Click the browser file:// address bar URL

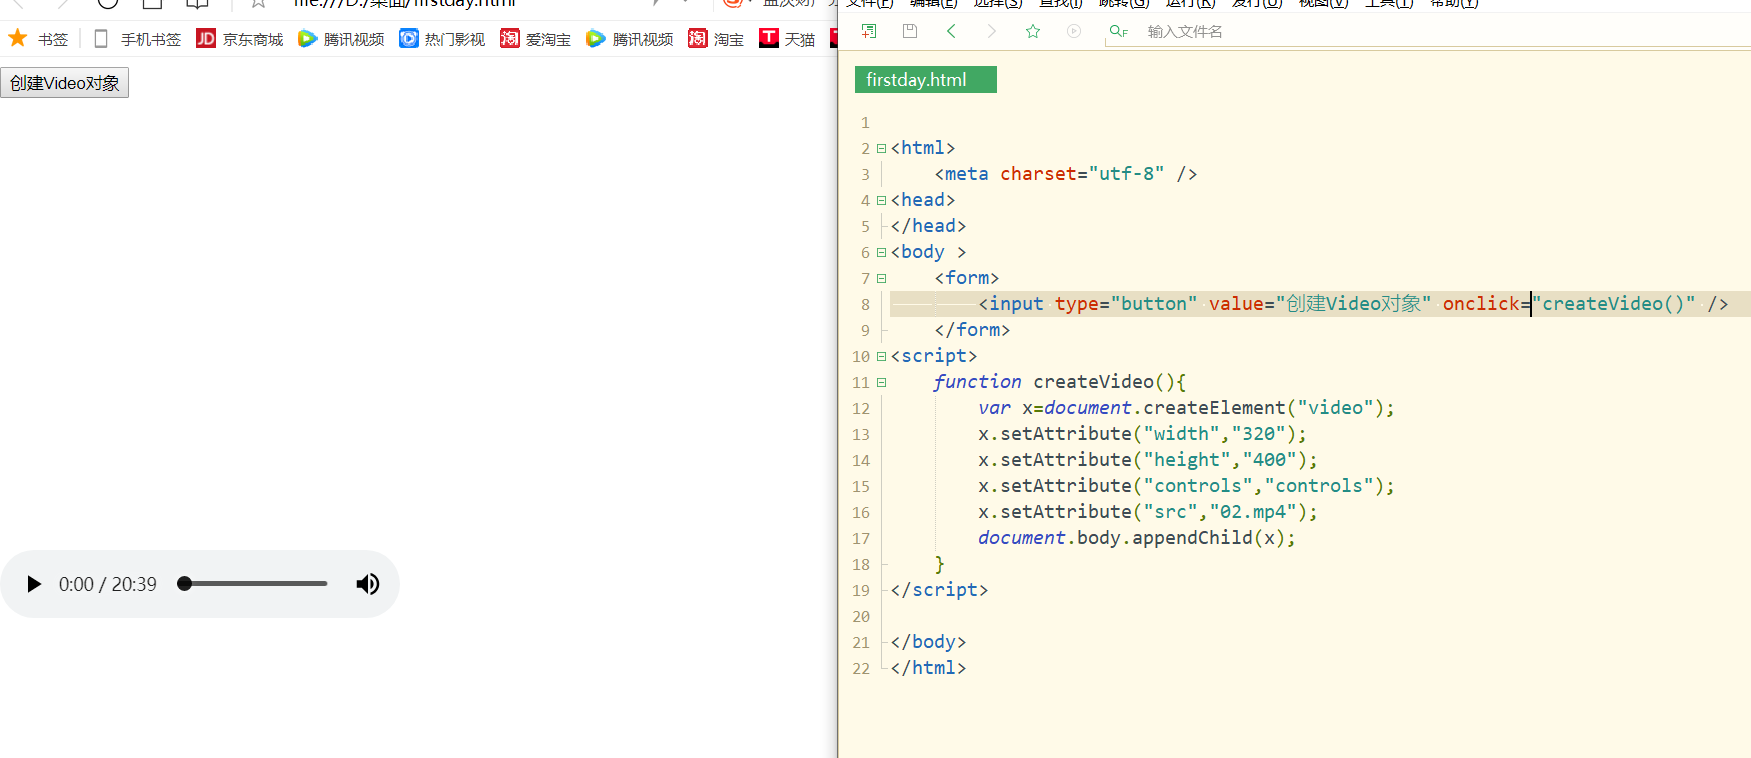click(x=405, y=3)
